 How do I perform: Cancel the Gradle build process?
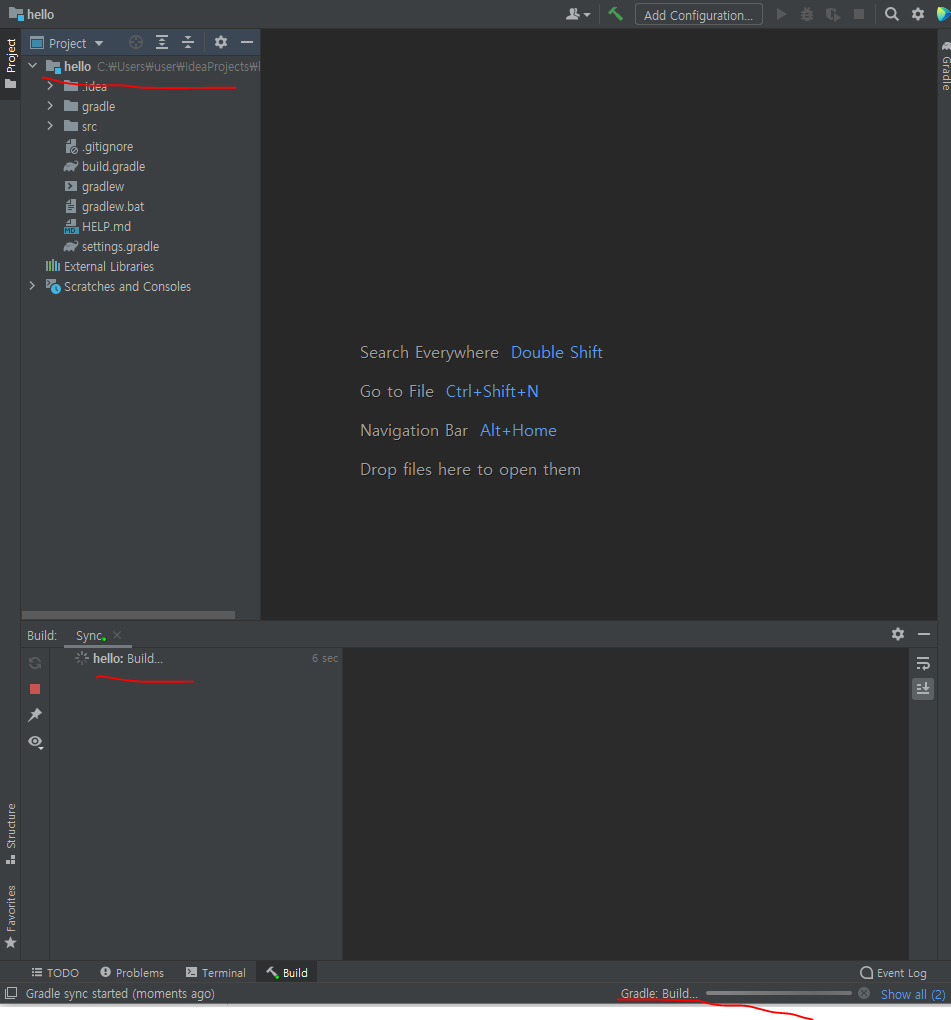coord(864,993)
